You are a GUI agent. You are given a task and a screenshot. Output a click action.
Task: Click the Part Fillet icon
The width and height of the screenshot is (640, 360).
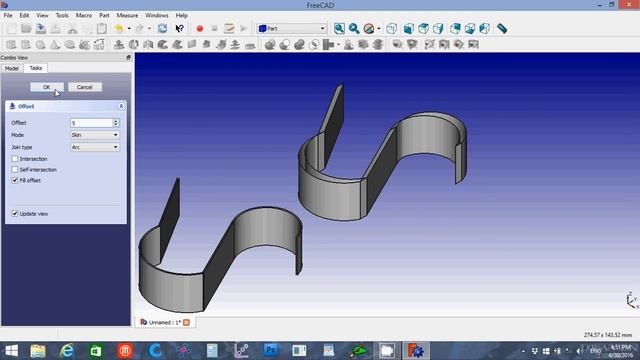click(x=163, y=44)
